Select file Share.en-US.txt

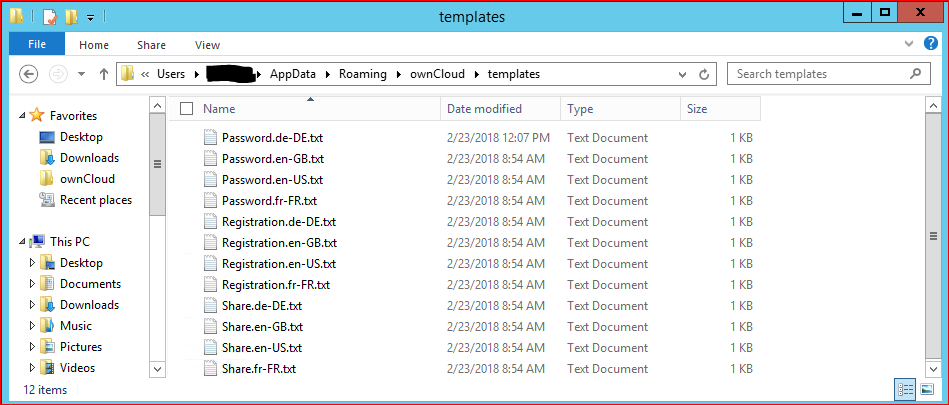pyautogui.click(x=261, y=347)
